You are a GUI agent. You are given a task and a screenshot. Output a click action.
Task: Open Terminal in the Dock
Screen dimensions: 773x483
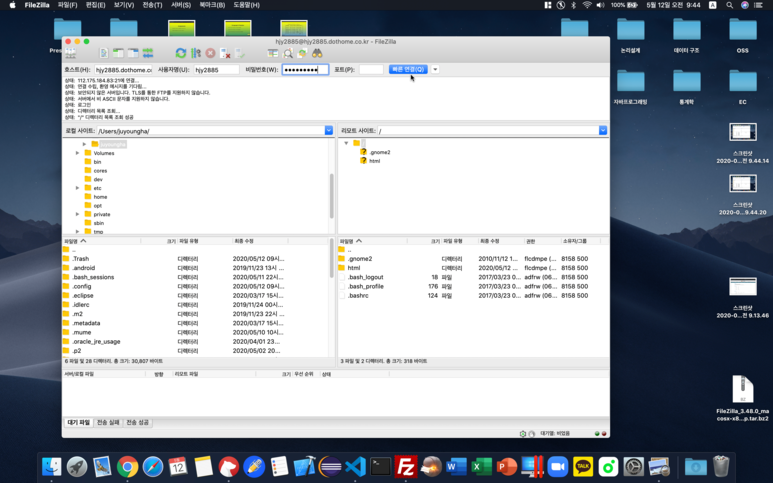click(380, 466)
